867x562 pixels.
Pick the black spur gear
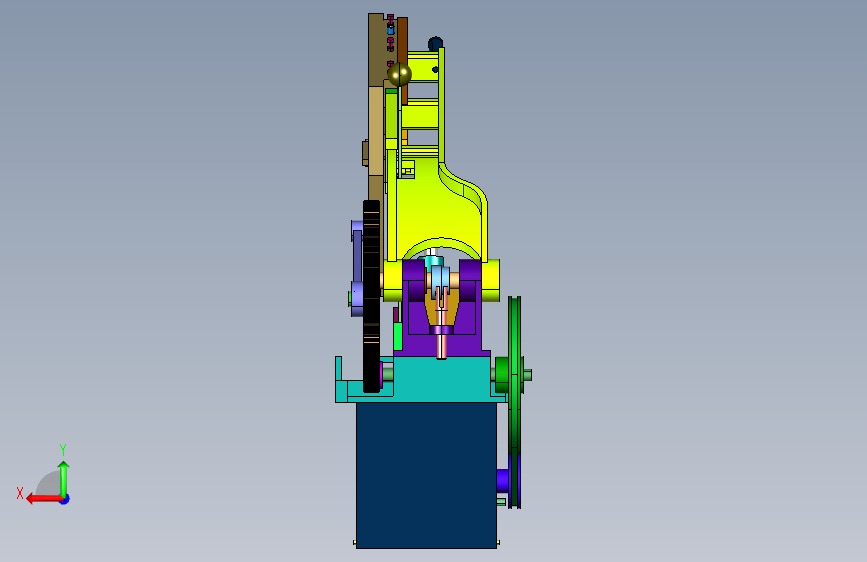pos(372,296)
